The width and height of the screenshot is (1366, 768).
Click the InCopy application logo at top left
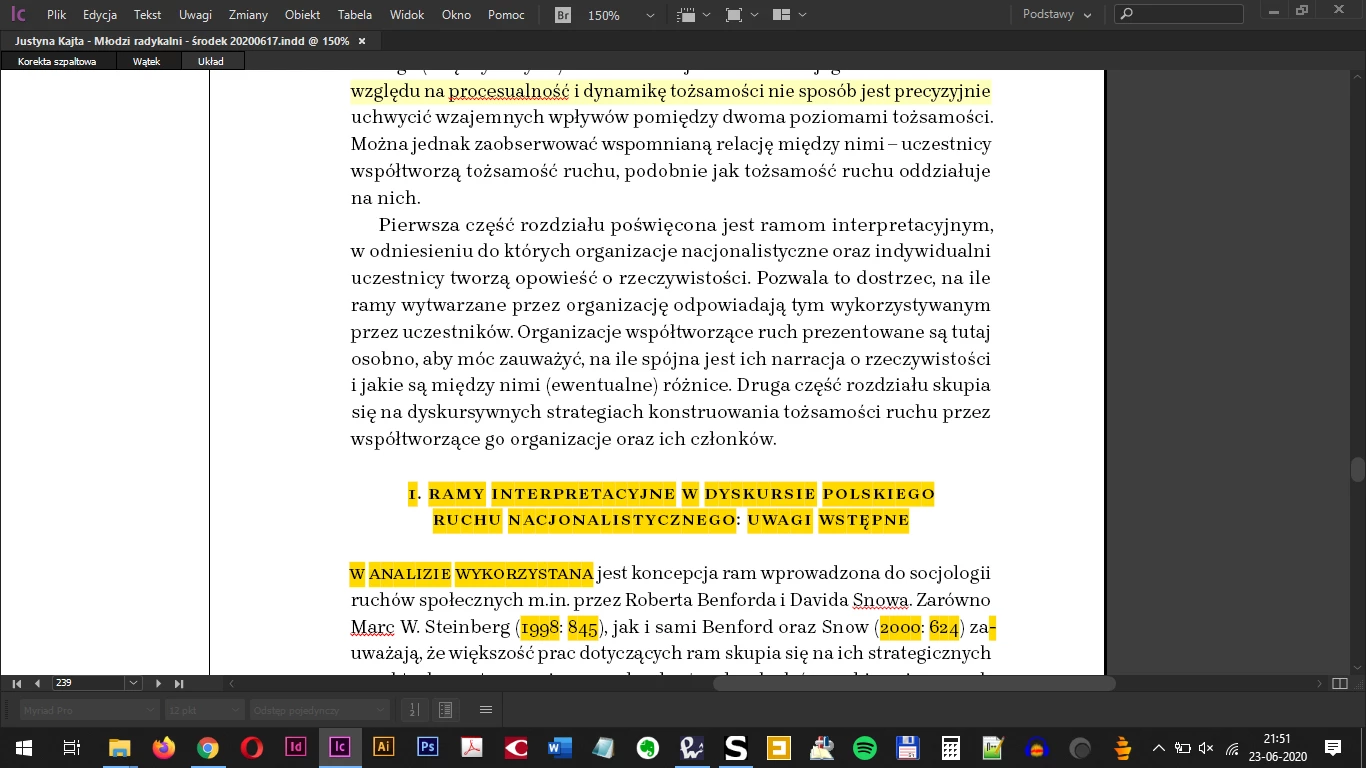(17, 15)
